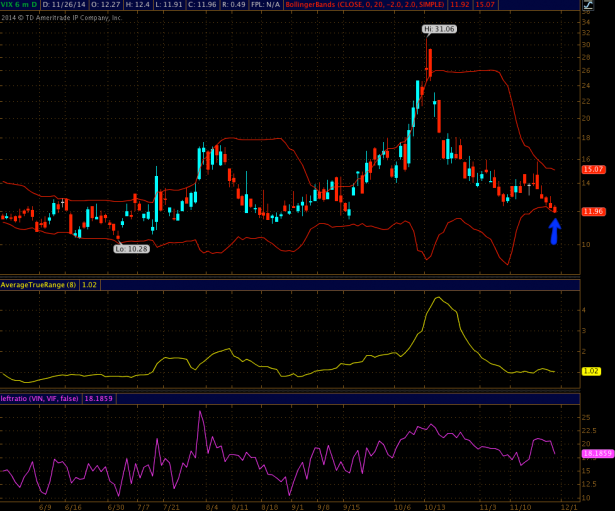This screenshot has width=615, height=511.
Task: Click the 10/13 date on time axis
Action: [435, 507]
